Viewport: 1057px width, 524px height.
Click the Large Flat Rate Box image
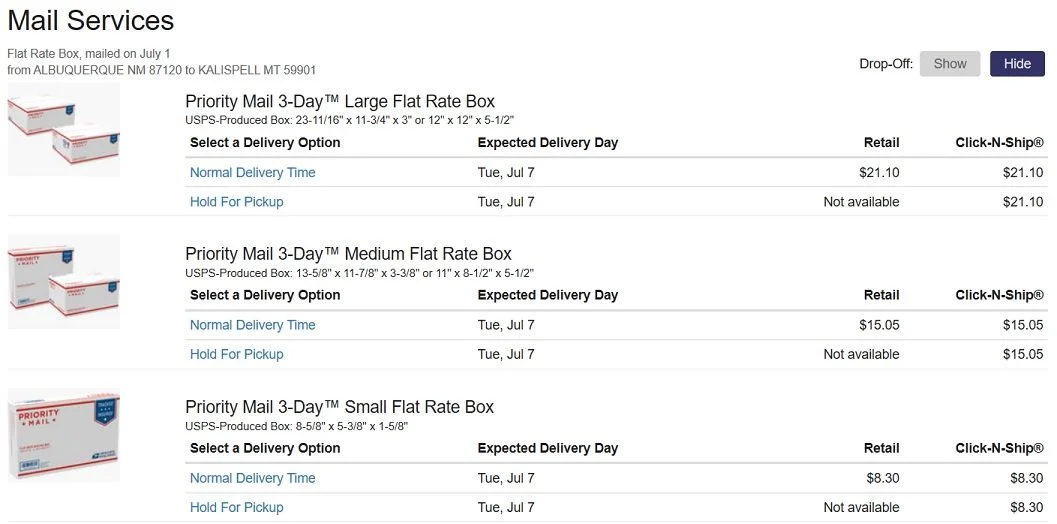[64, 130]
